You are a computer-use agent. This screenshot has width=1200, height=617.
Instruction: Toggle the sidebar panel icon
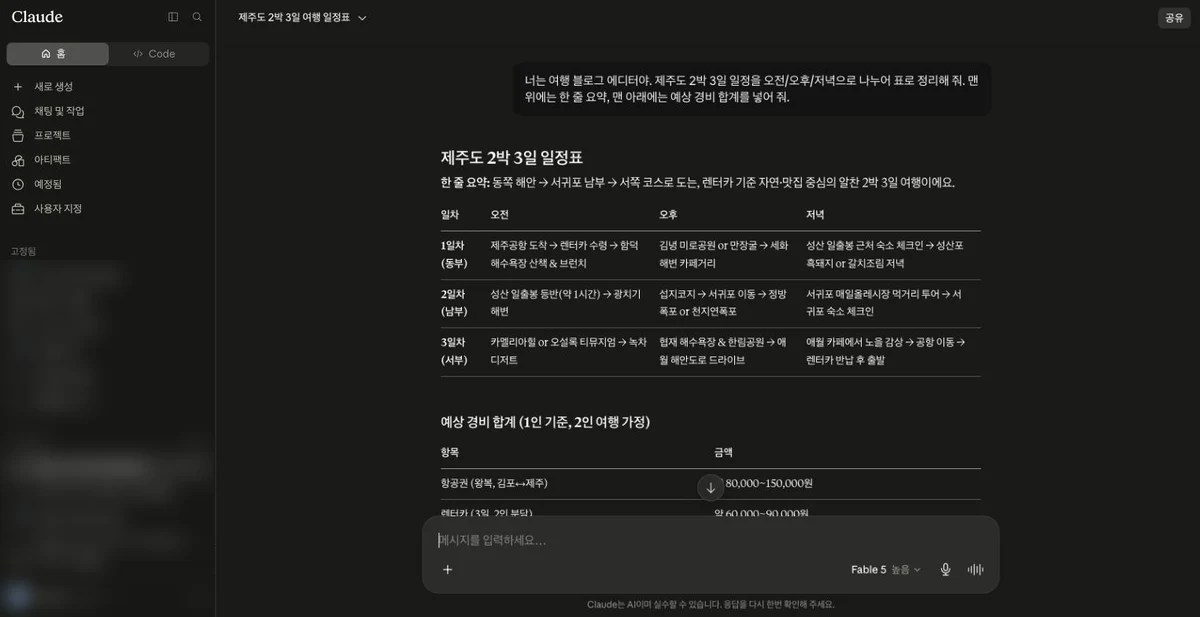(173, 17)
